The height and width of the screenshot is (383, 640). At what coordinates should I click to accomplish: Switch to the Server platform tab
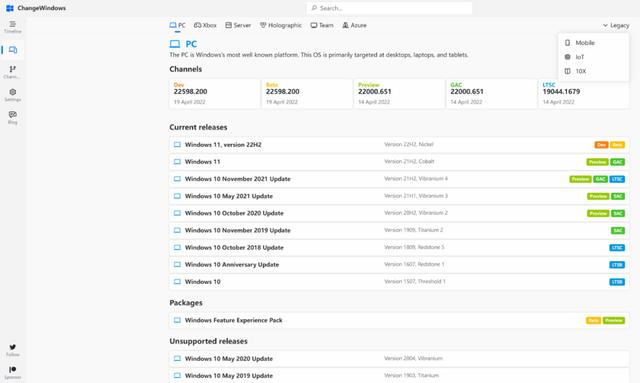pyautogui.click(x=238, y=25)
